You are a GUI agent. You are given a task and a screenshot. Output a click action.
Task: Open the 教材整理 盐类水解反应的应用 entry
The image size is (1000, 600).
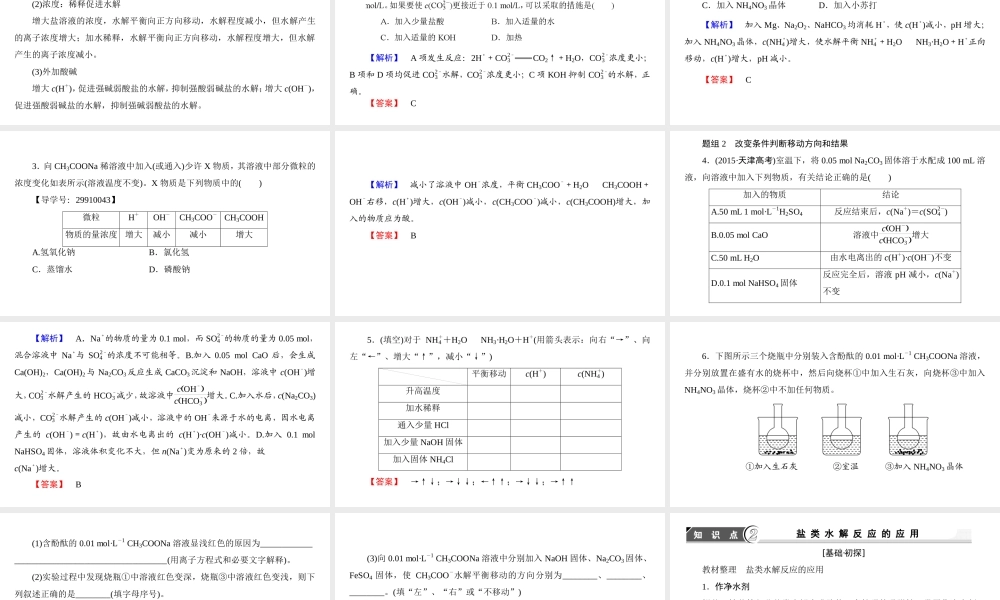click(763, 569)
